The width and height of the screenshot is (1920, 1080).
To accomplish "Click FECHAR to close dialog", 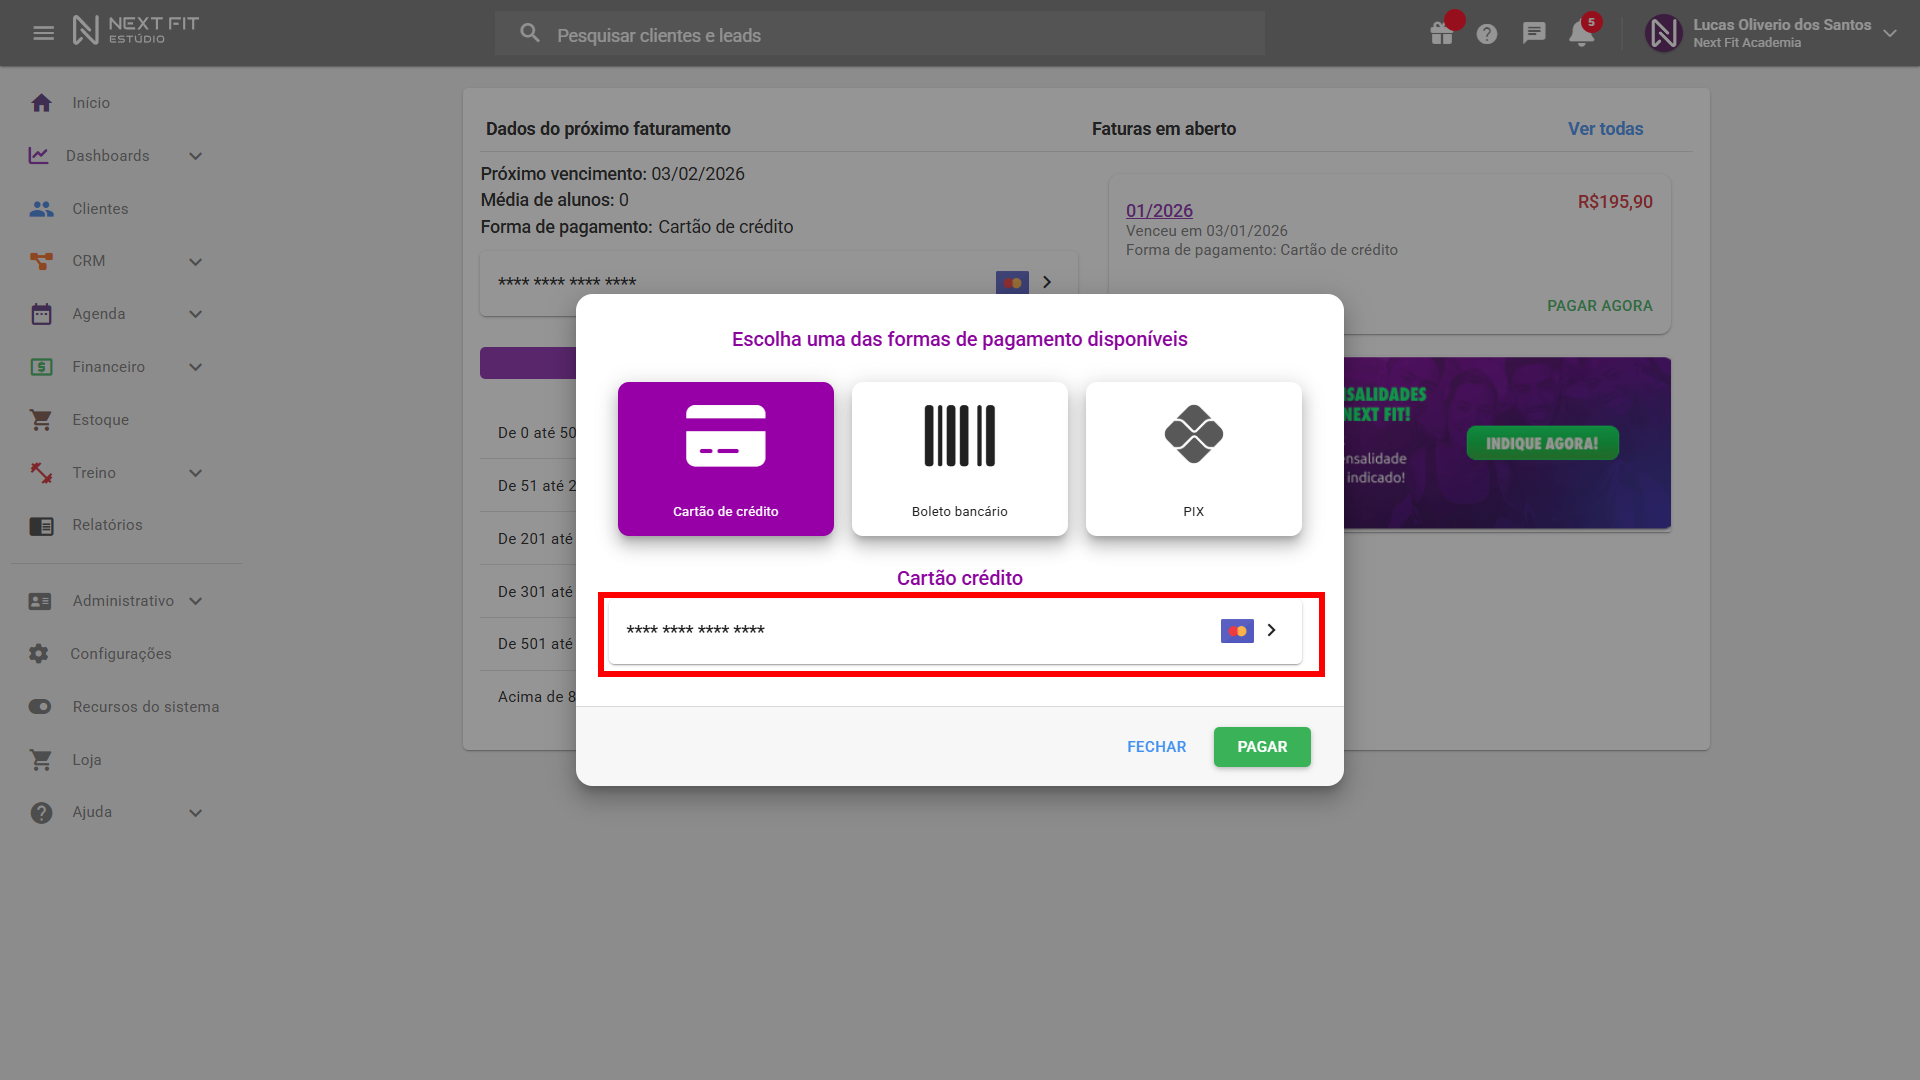I will tap(1156, 747).
